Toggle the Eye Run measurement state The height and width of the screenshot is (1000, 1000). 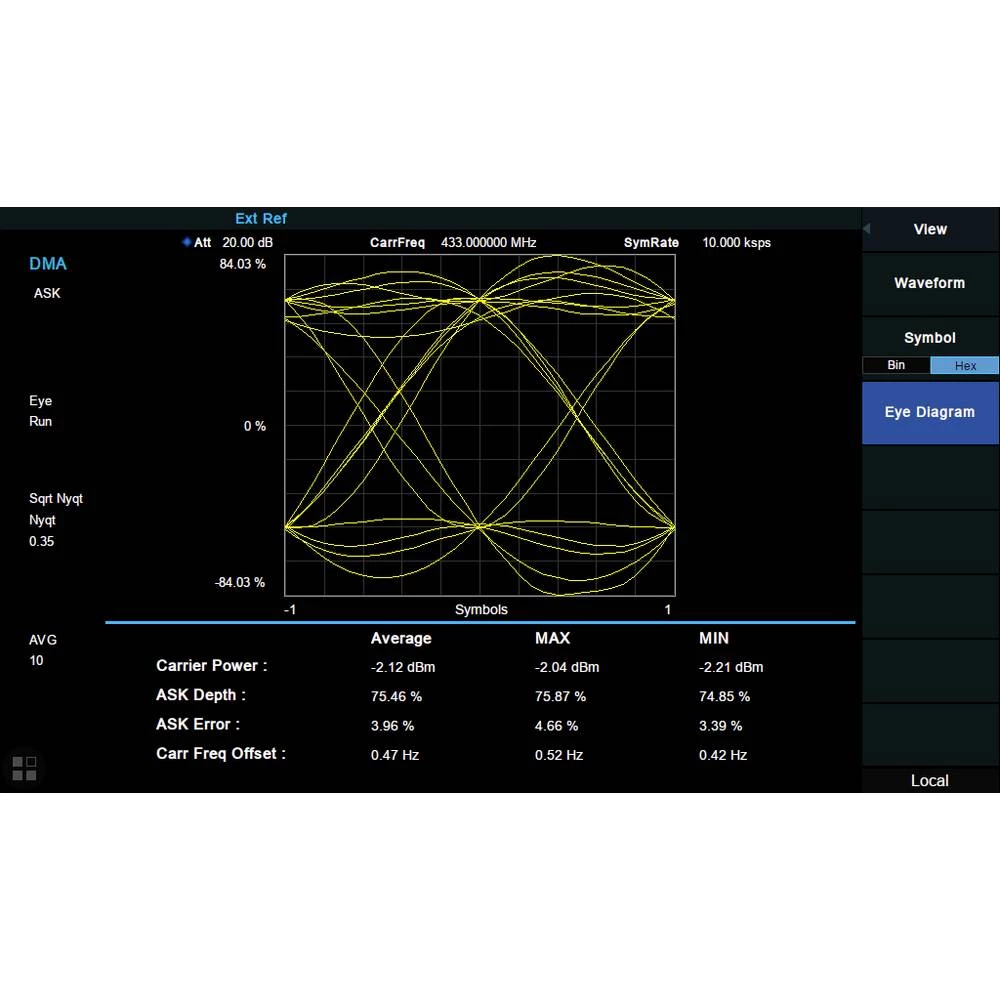click(x=40, y=411)
